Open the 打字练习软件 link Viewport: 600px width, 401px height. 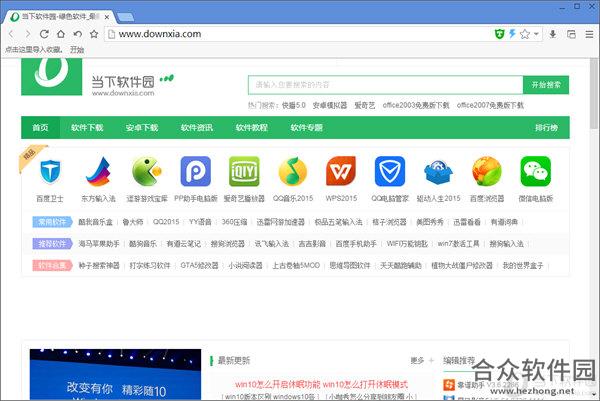coord(150,265)
